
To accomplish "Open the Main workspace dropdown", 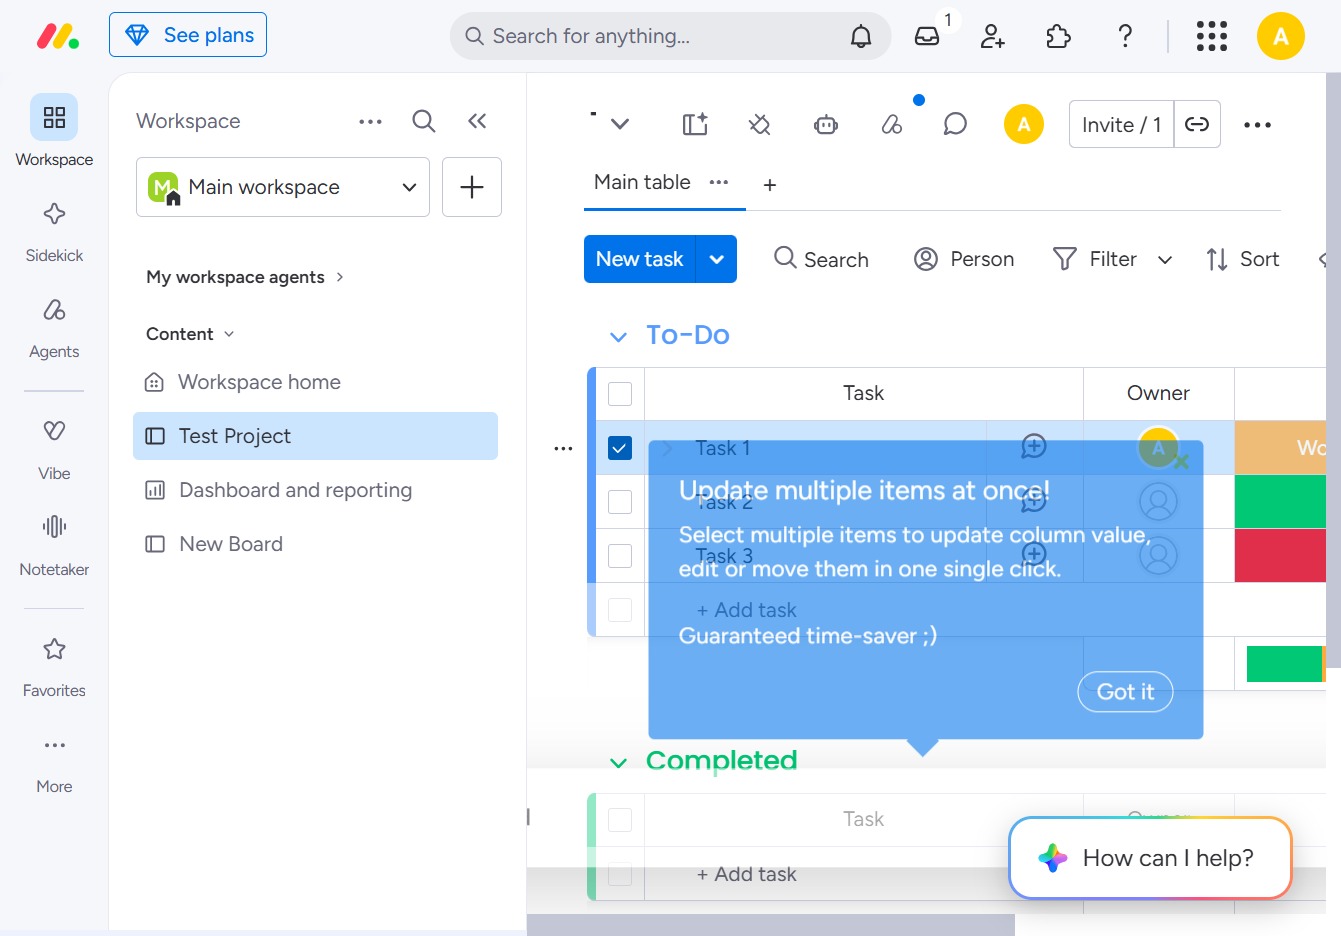I will (x=283, y=187).
